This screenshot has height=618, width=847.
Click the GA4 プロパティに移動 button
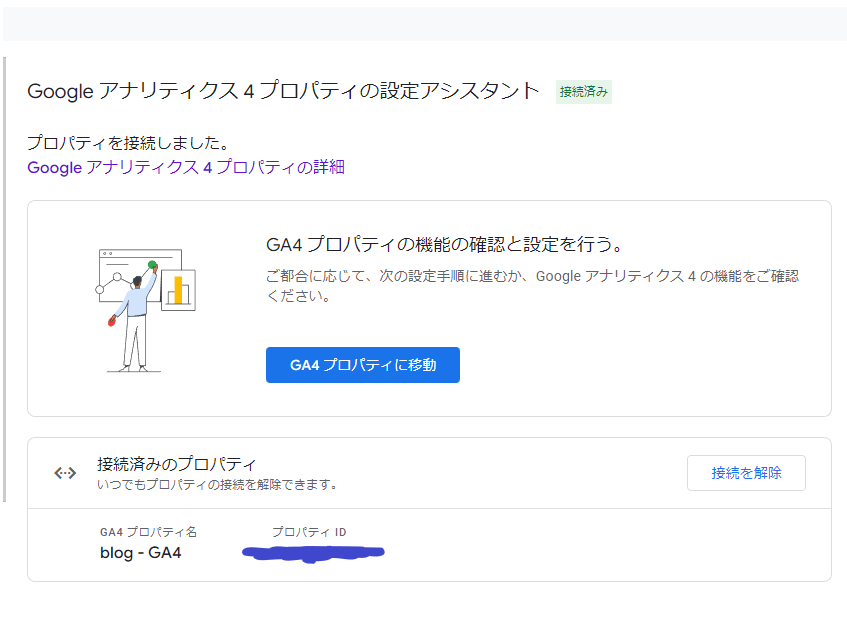tap(362, 365)
